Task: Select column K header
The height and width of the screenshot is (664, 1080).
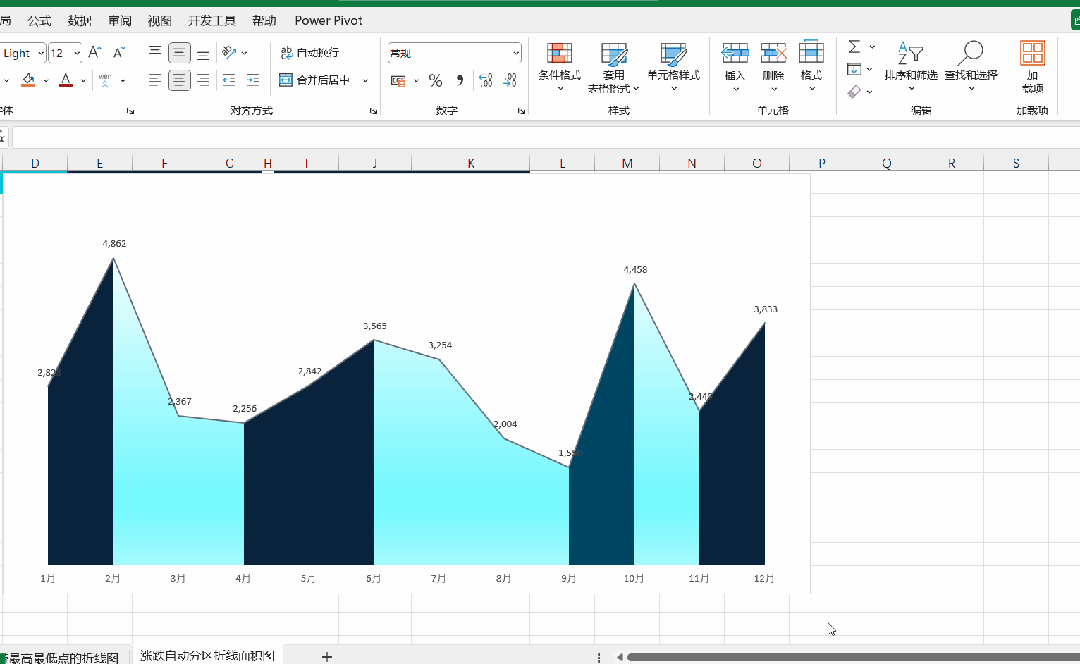Action: (x=470, y=163)
